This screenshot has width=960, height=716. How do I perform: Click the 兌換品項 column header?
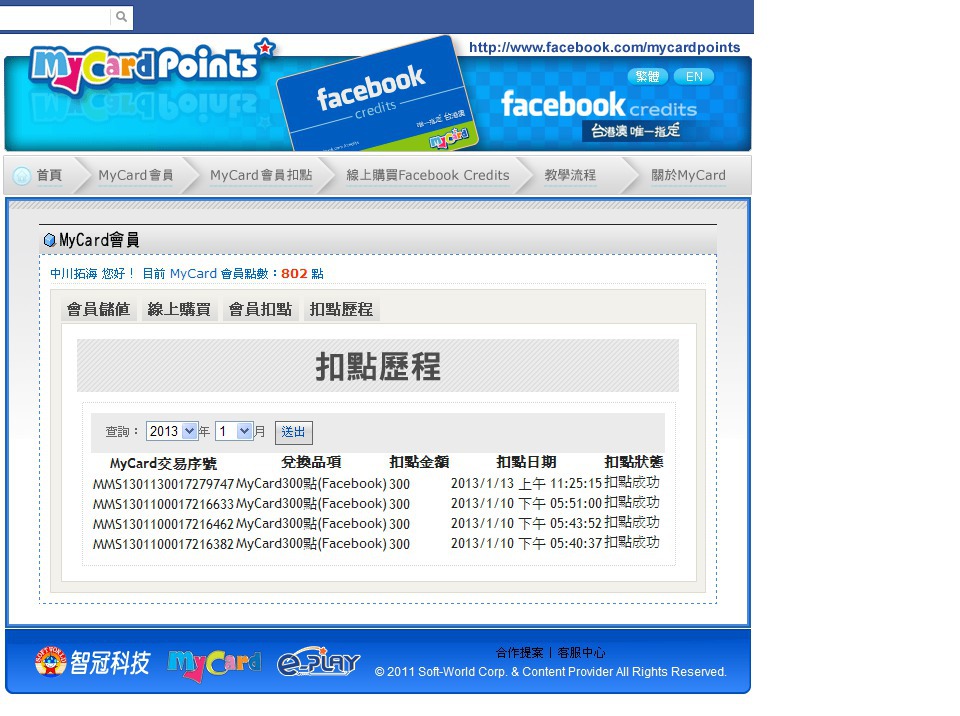(x=311, y=462)
